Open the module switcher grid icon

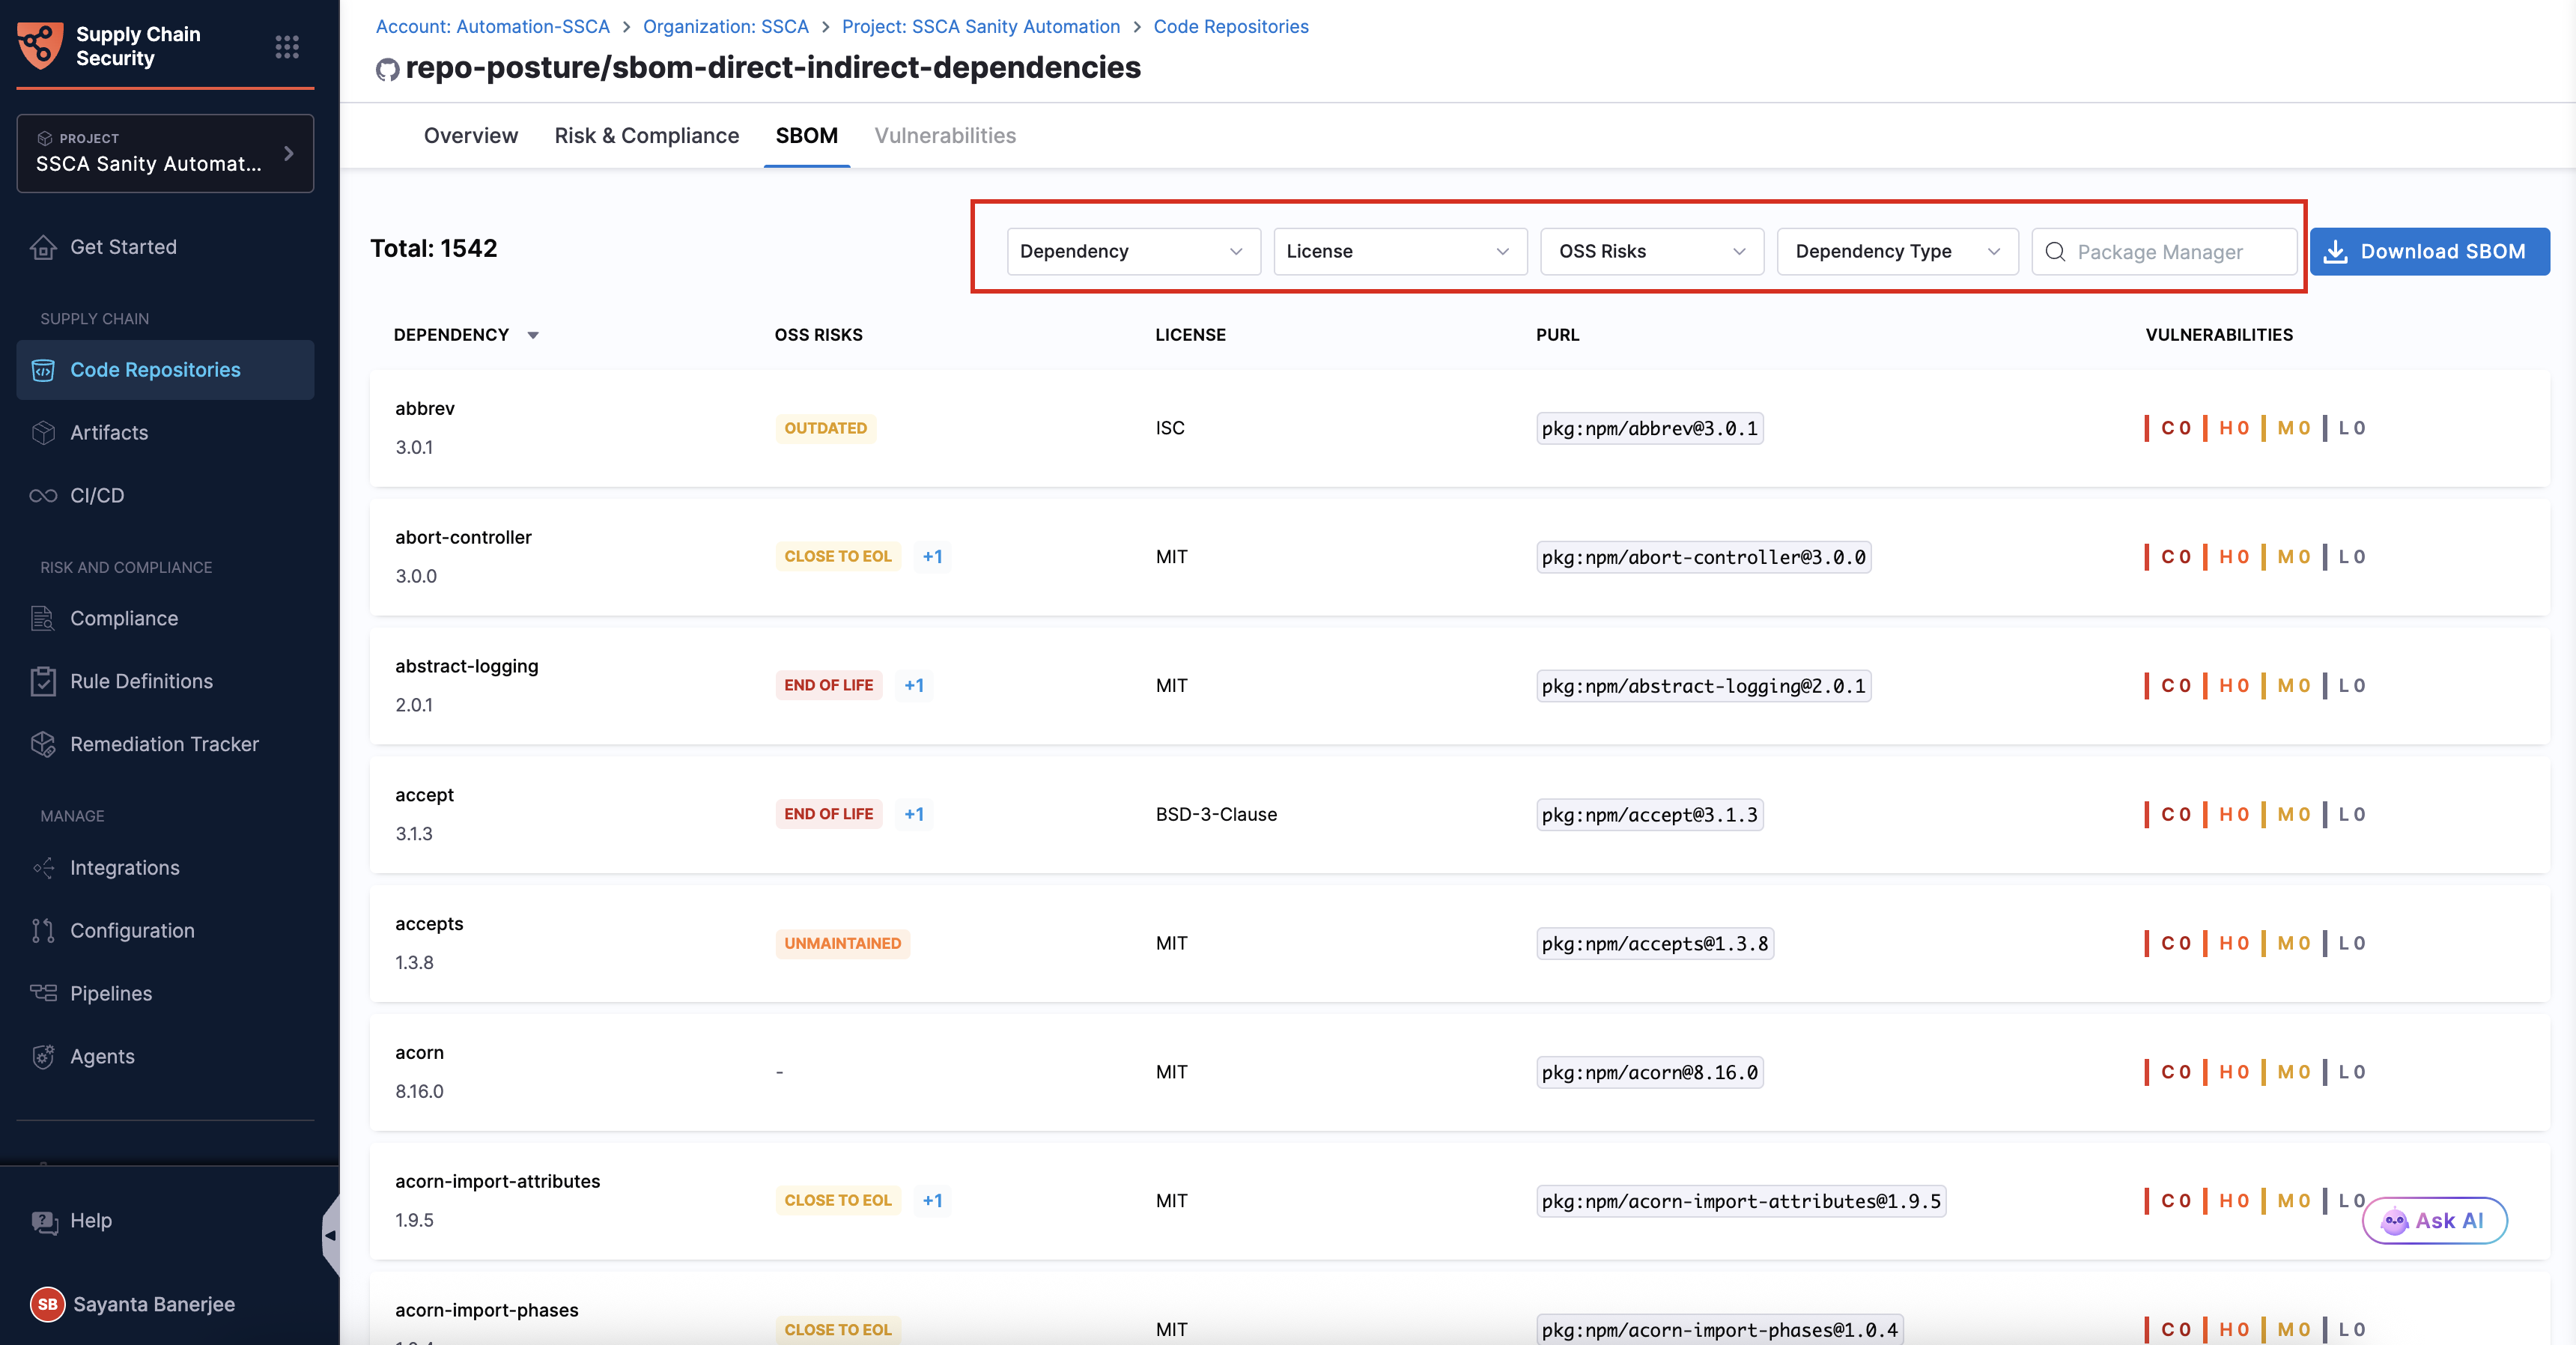click(287, 46)
